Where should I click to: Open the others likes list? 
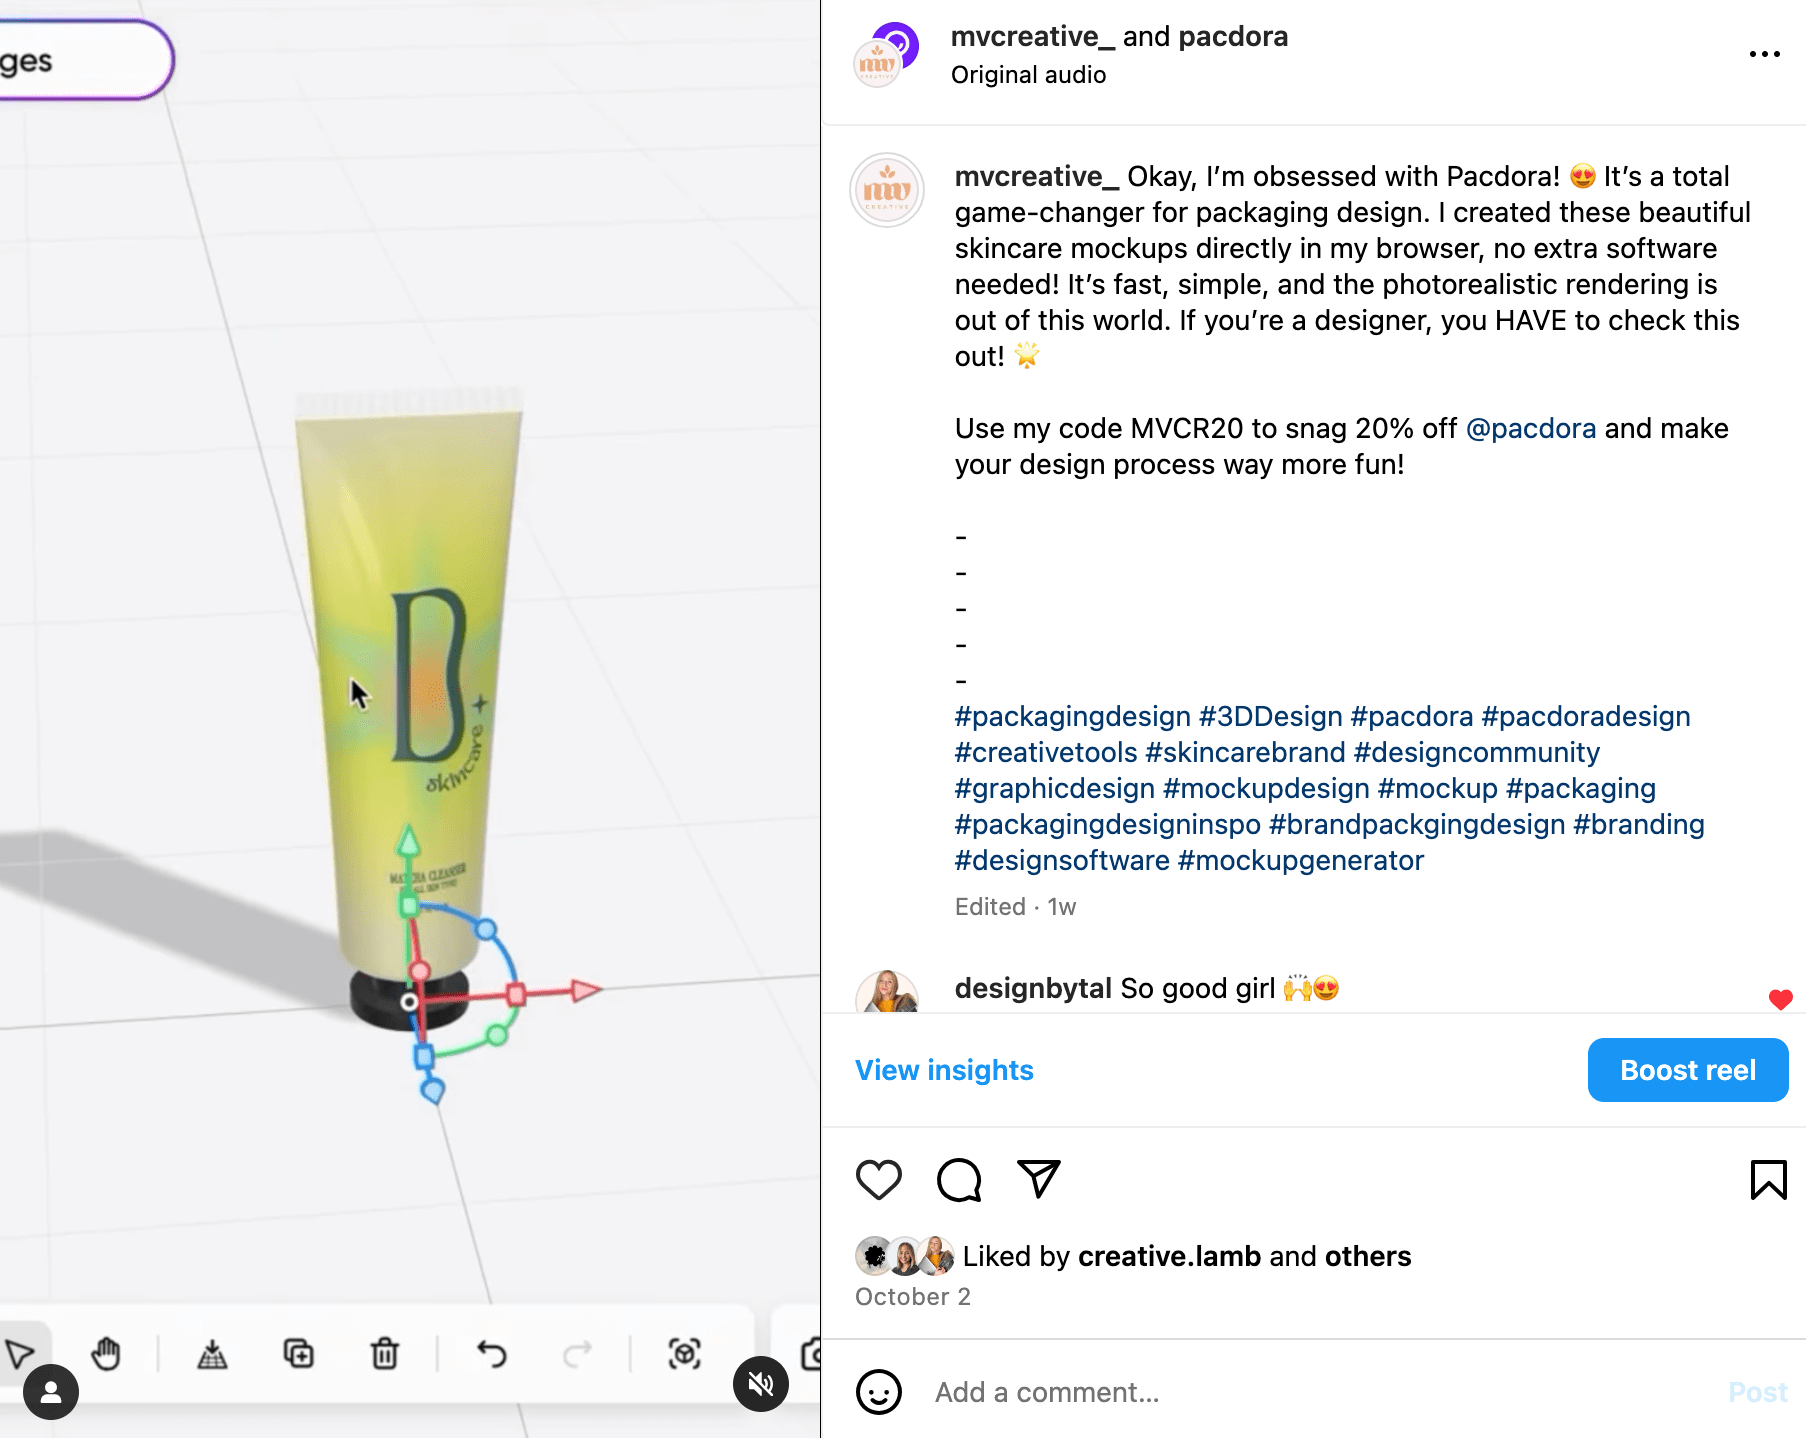1368,1256
